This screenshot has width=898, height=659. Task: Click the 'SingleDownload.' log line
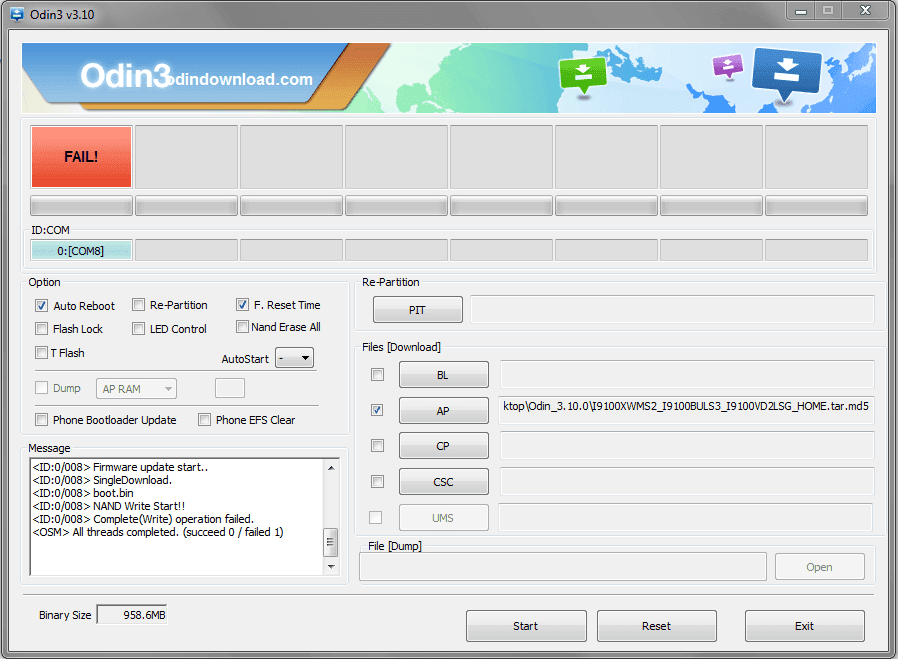102,480
